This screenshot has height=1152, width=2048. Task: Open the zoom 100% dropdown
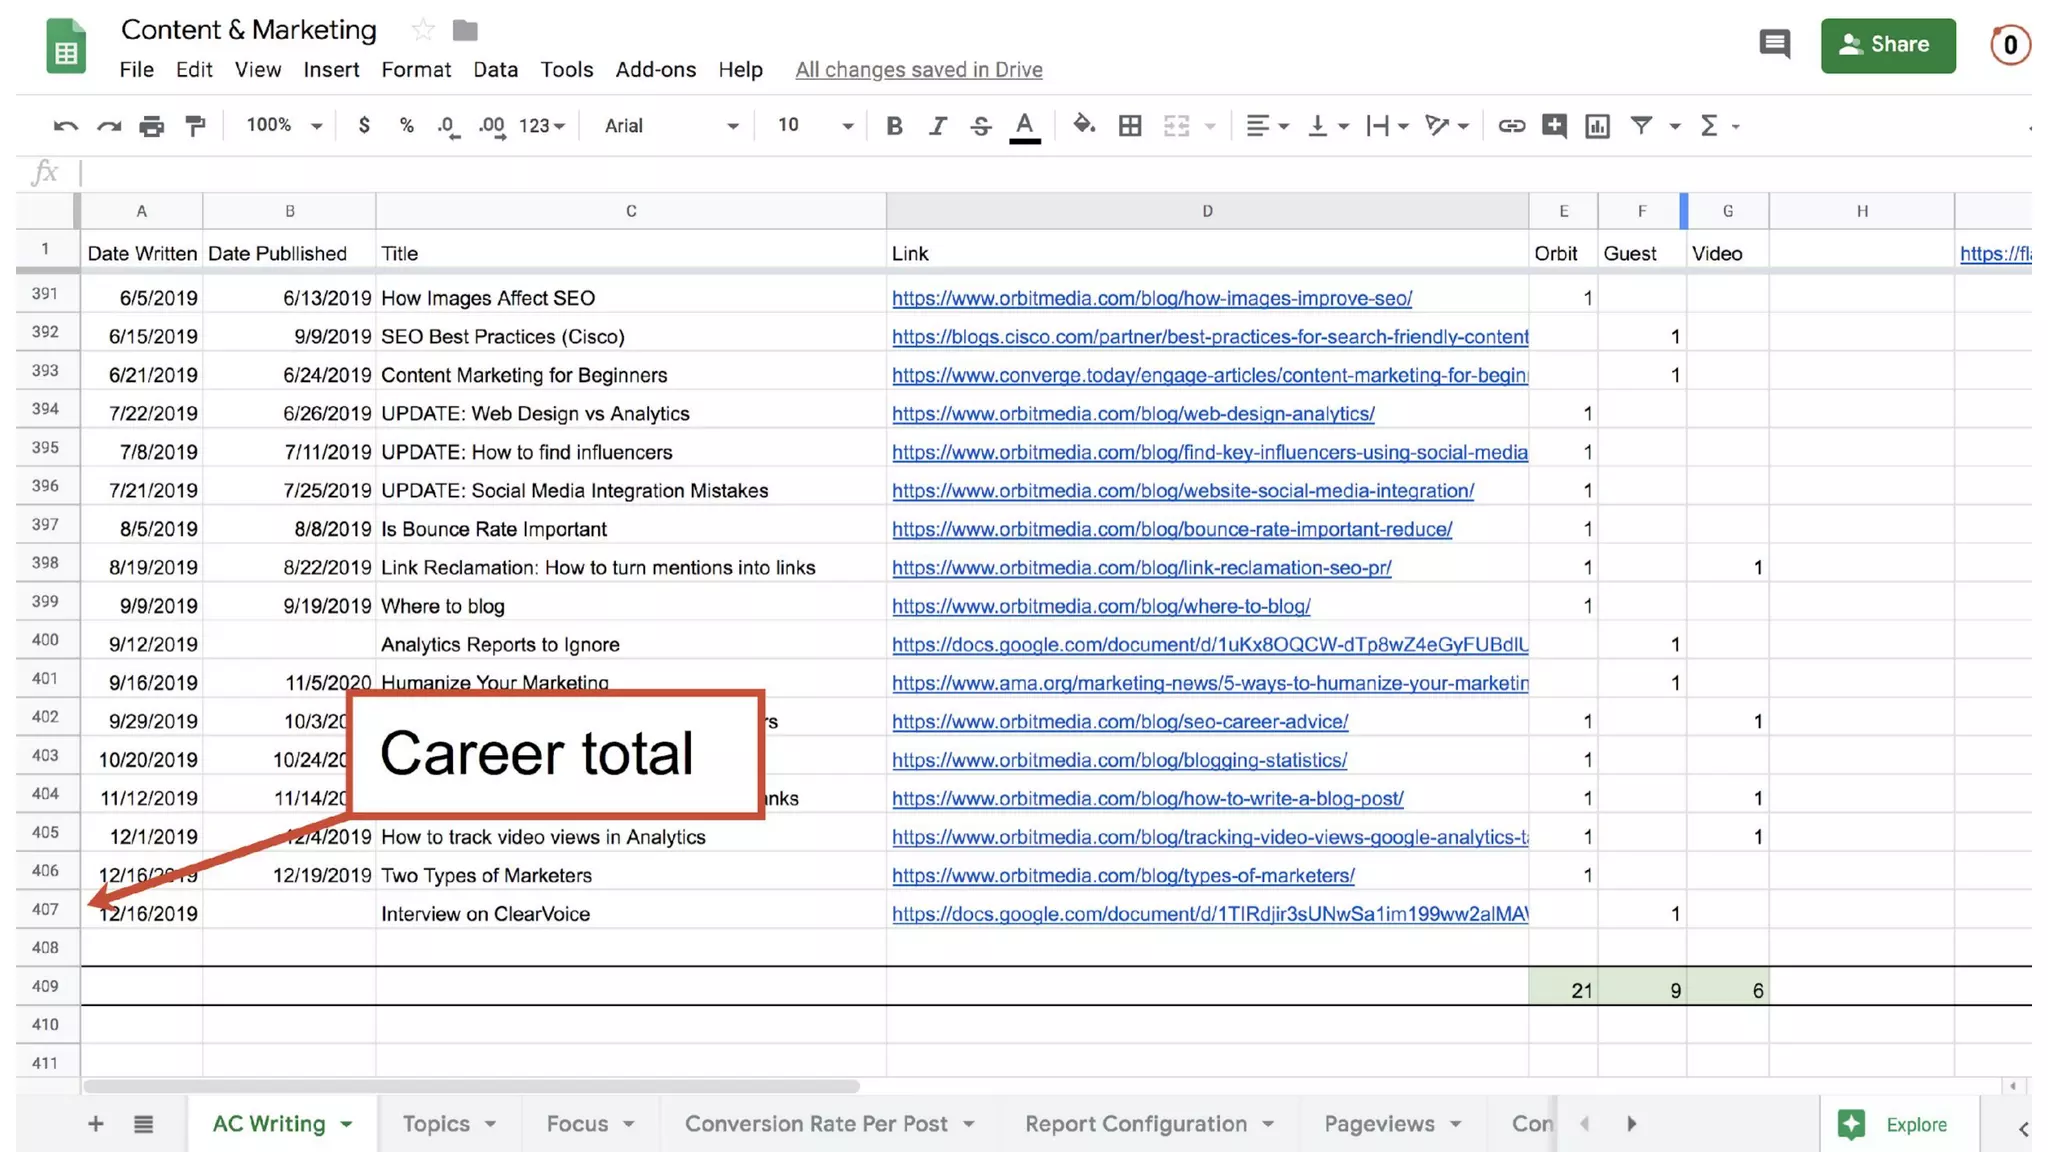point(284,126)
